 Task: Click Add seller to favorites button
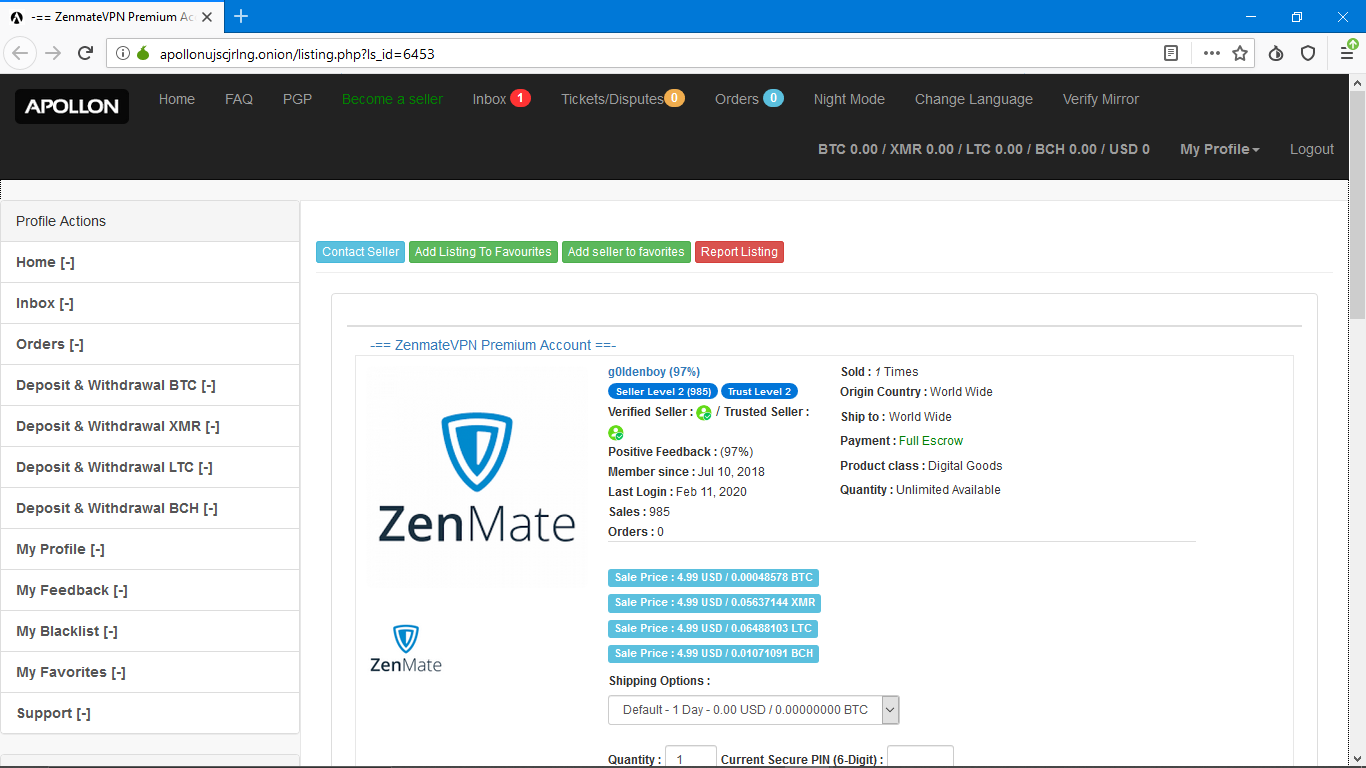point(626,252)
